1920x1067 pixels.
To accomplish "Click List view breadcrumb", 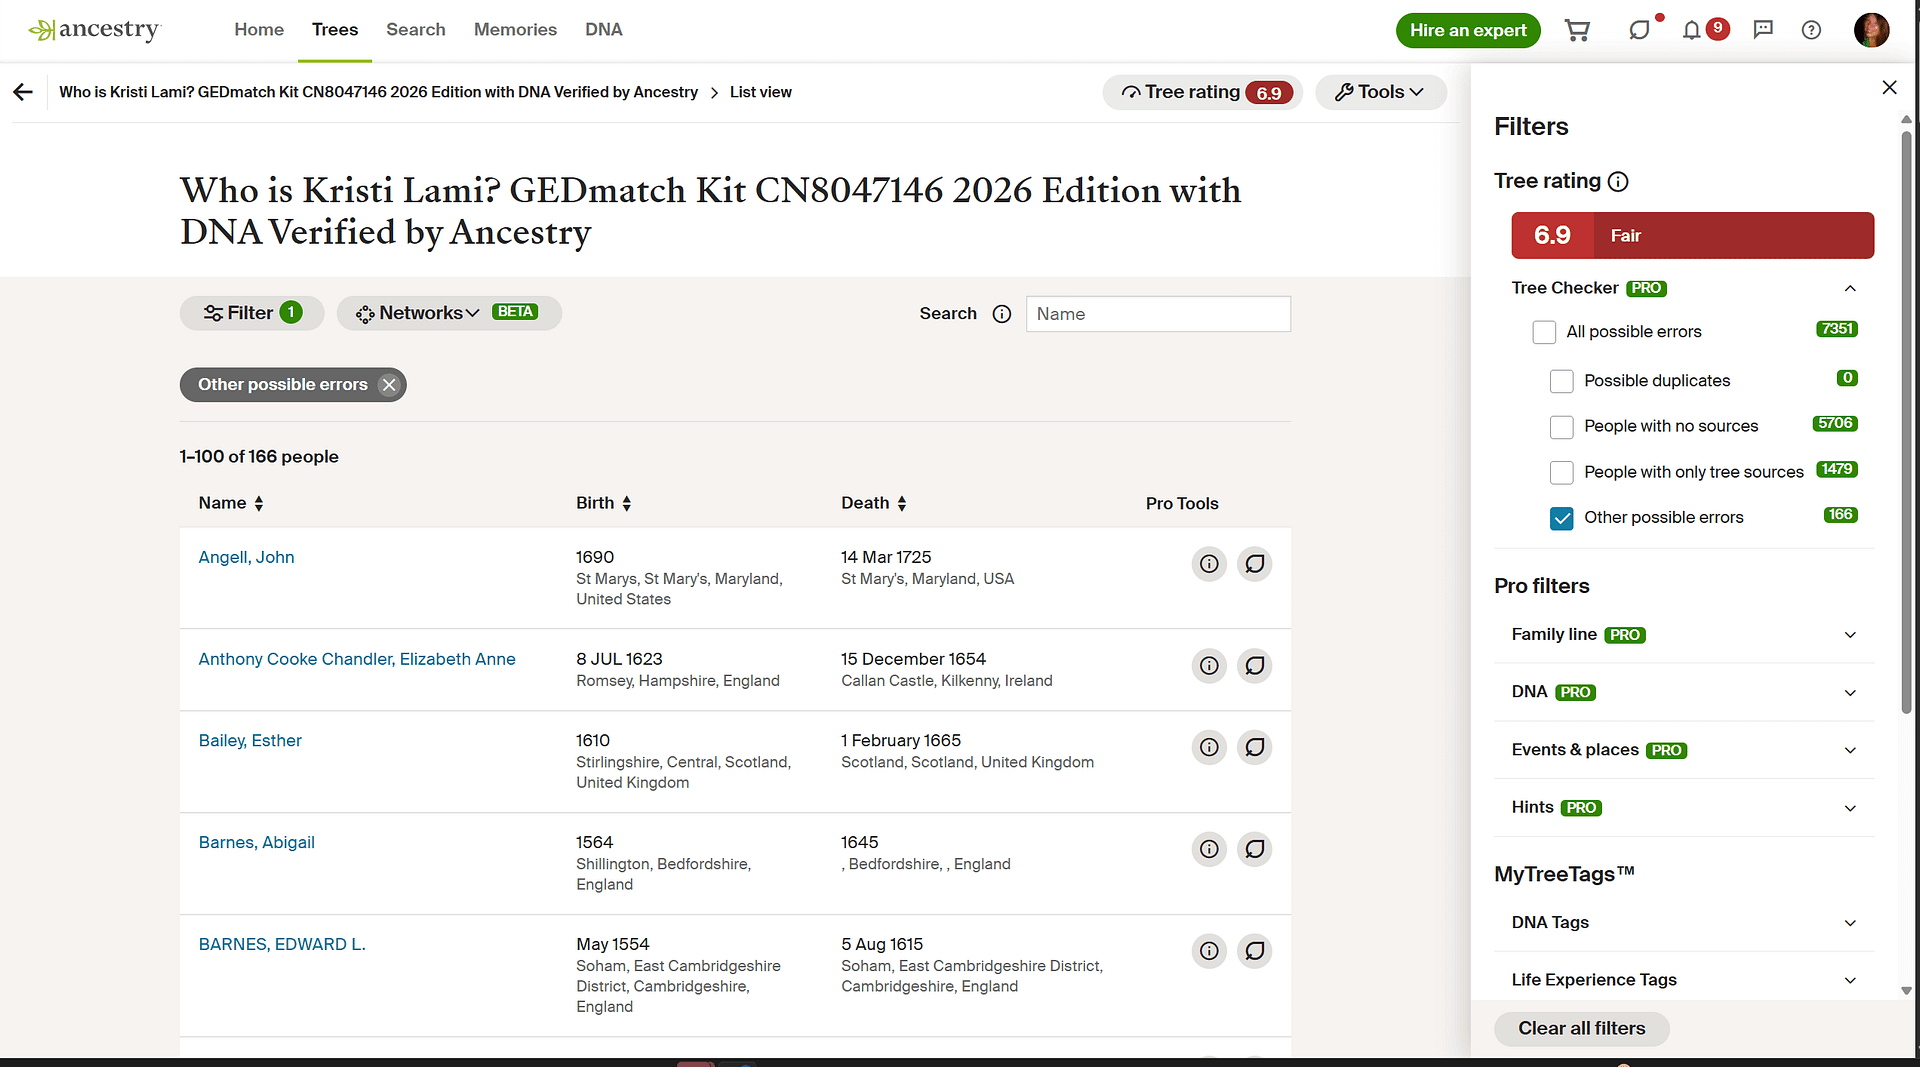I will tap(760, 92).
